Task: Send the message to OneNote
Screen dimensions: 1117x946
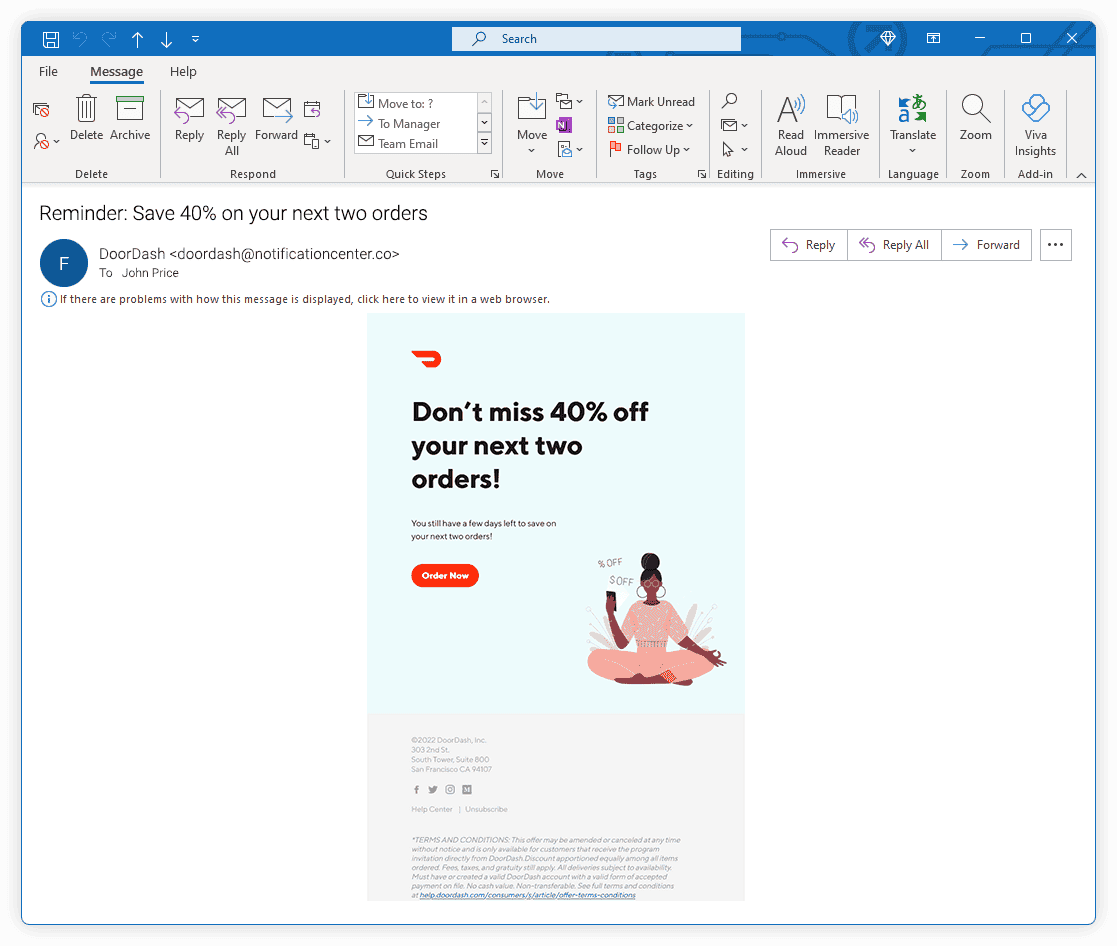Action: pyautogui.click(x=564, y=126)
